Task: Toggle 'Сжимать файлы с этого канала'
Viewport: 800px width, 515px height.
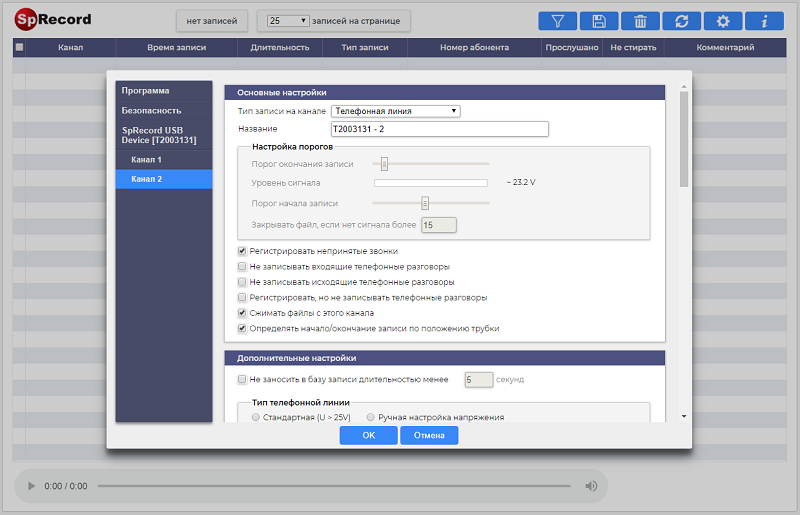Action: [242, 313]
